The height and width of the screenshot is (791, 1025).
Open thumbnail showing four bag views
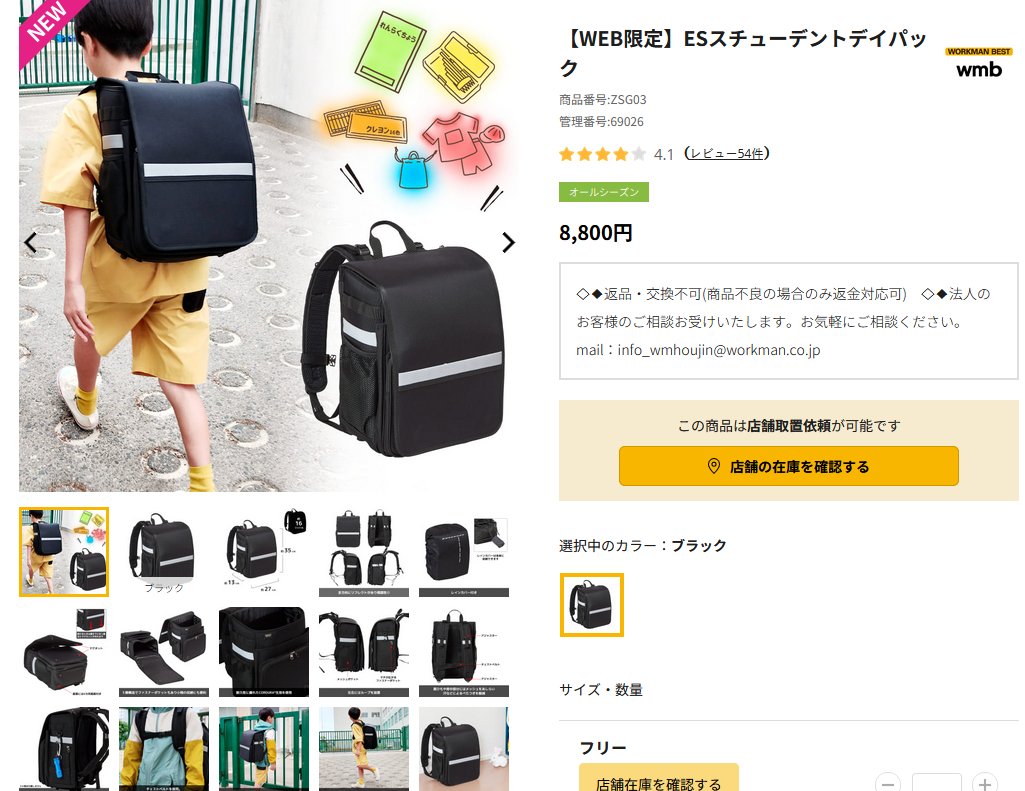point(364,552)
